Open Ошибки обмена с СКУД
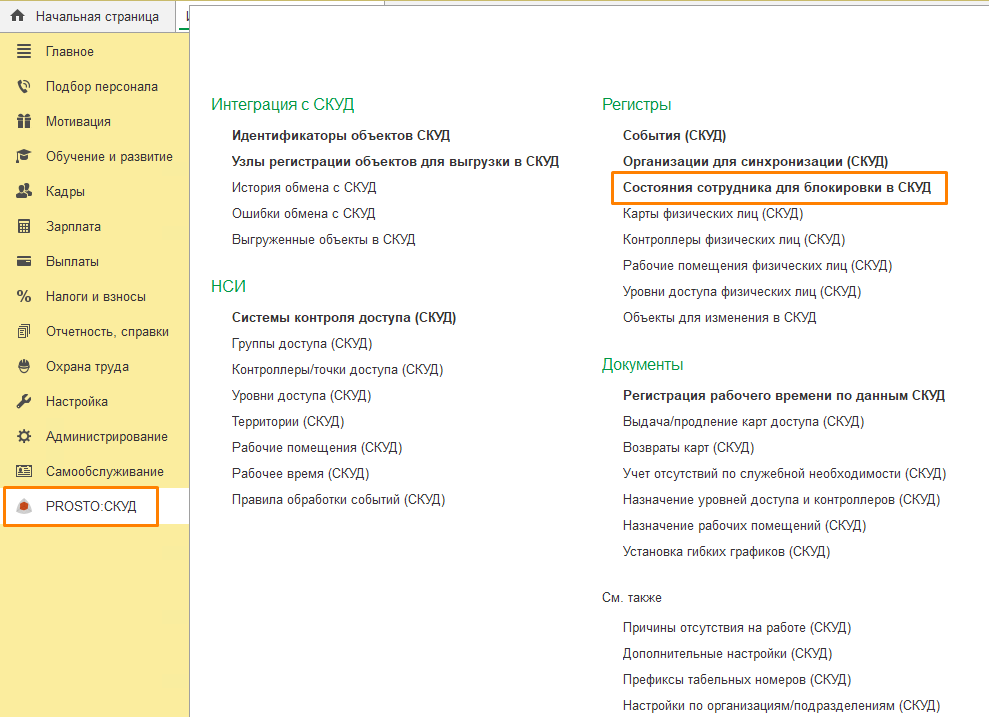 pos(303,213)
